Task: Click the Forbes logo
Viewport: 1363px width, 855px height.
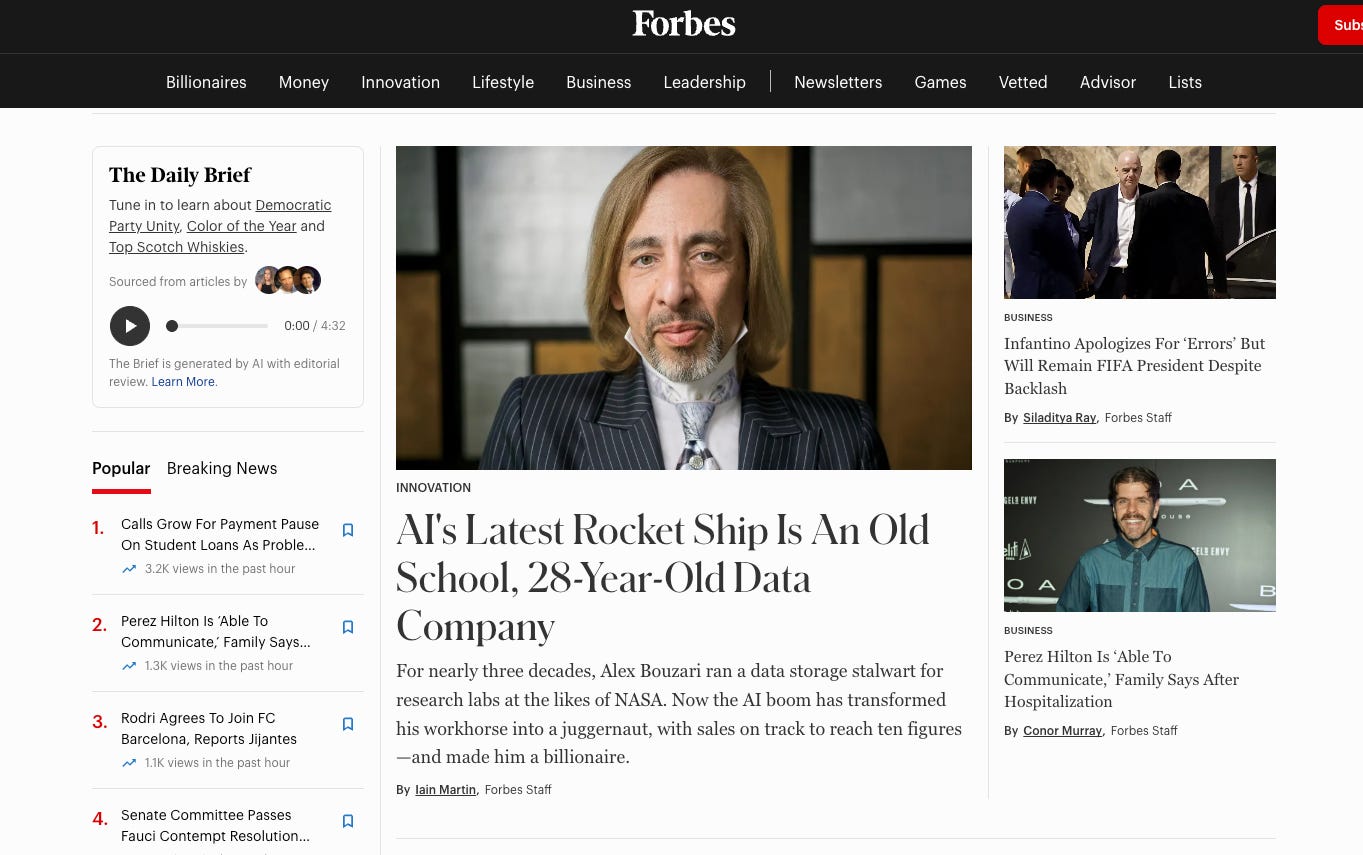Action: (684, 24)
